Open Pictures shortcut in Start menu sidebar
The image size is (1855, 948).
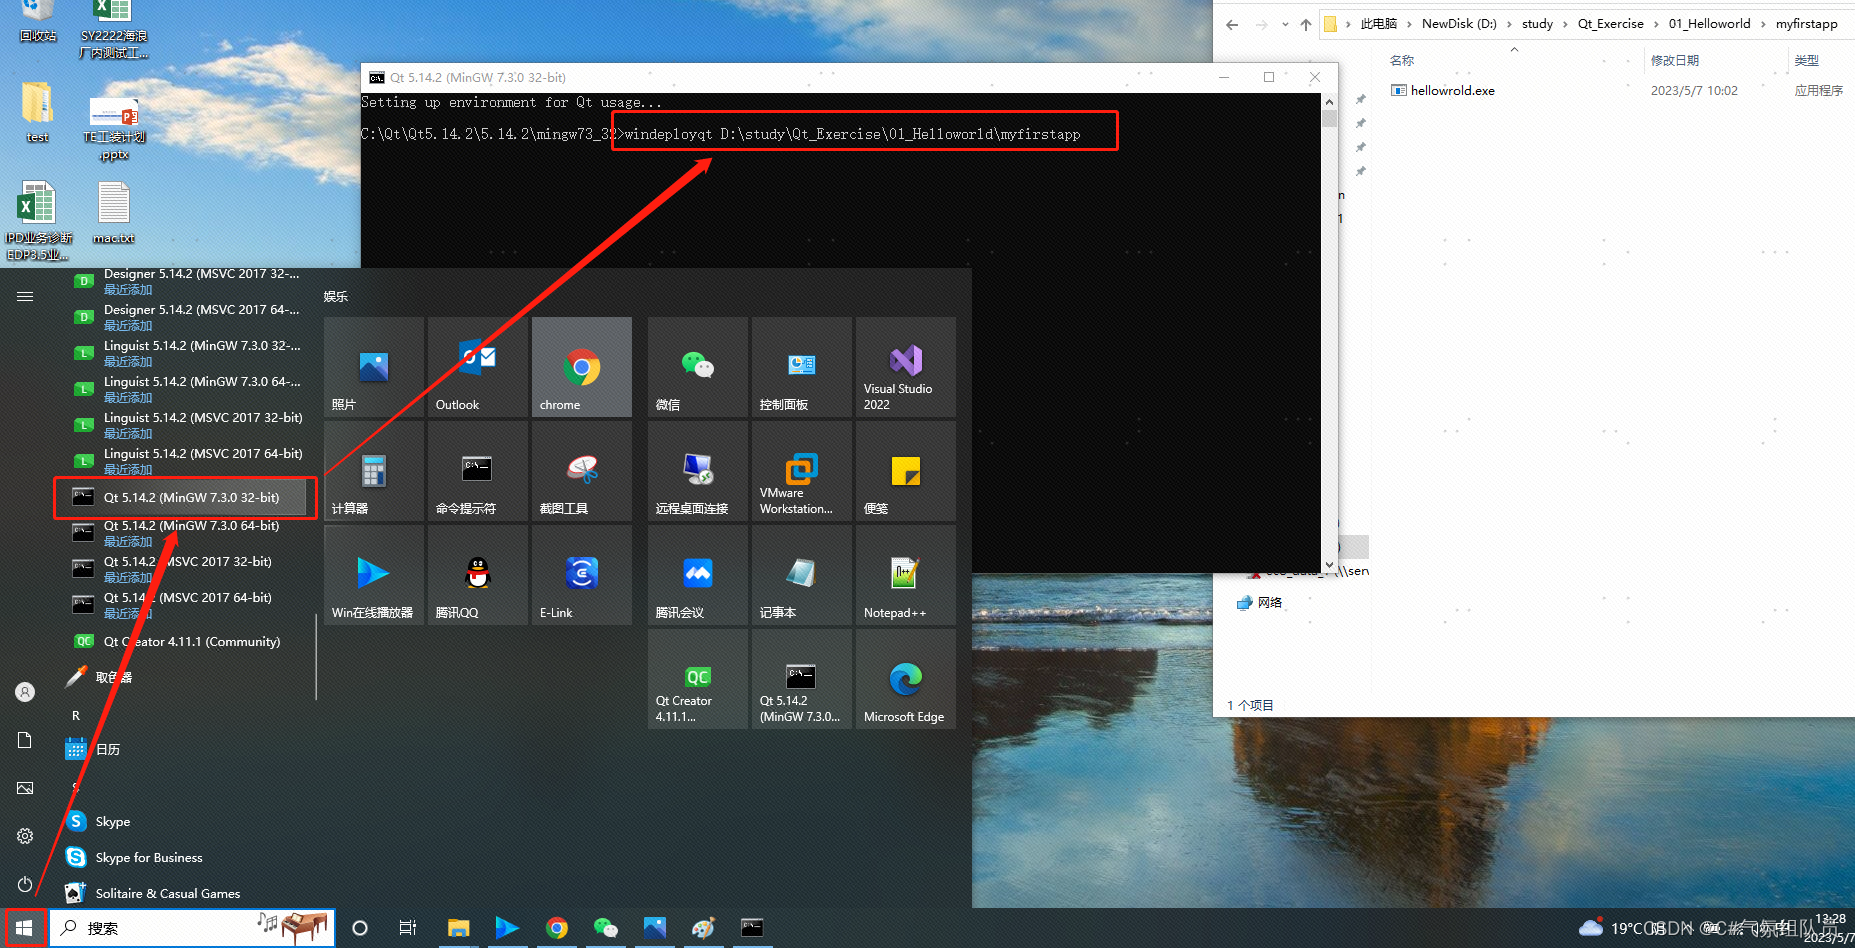[x=25, y=788]
